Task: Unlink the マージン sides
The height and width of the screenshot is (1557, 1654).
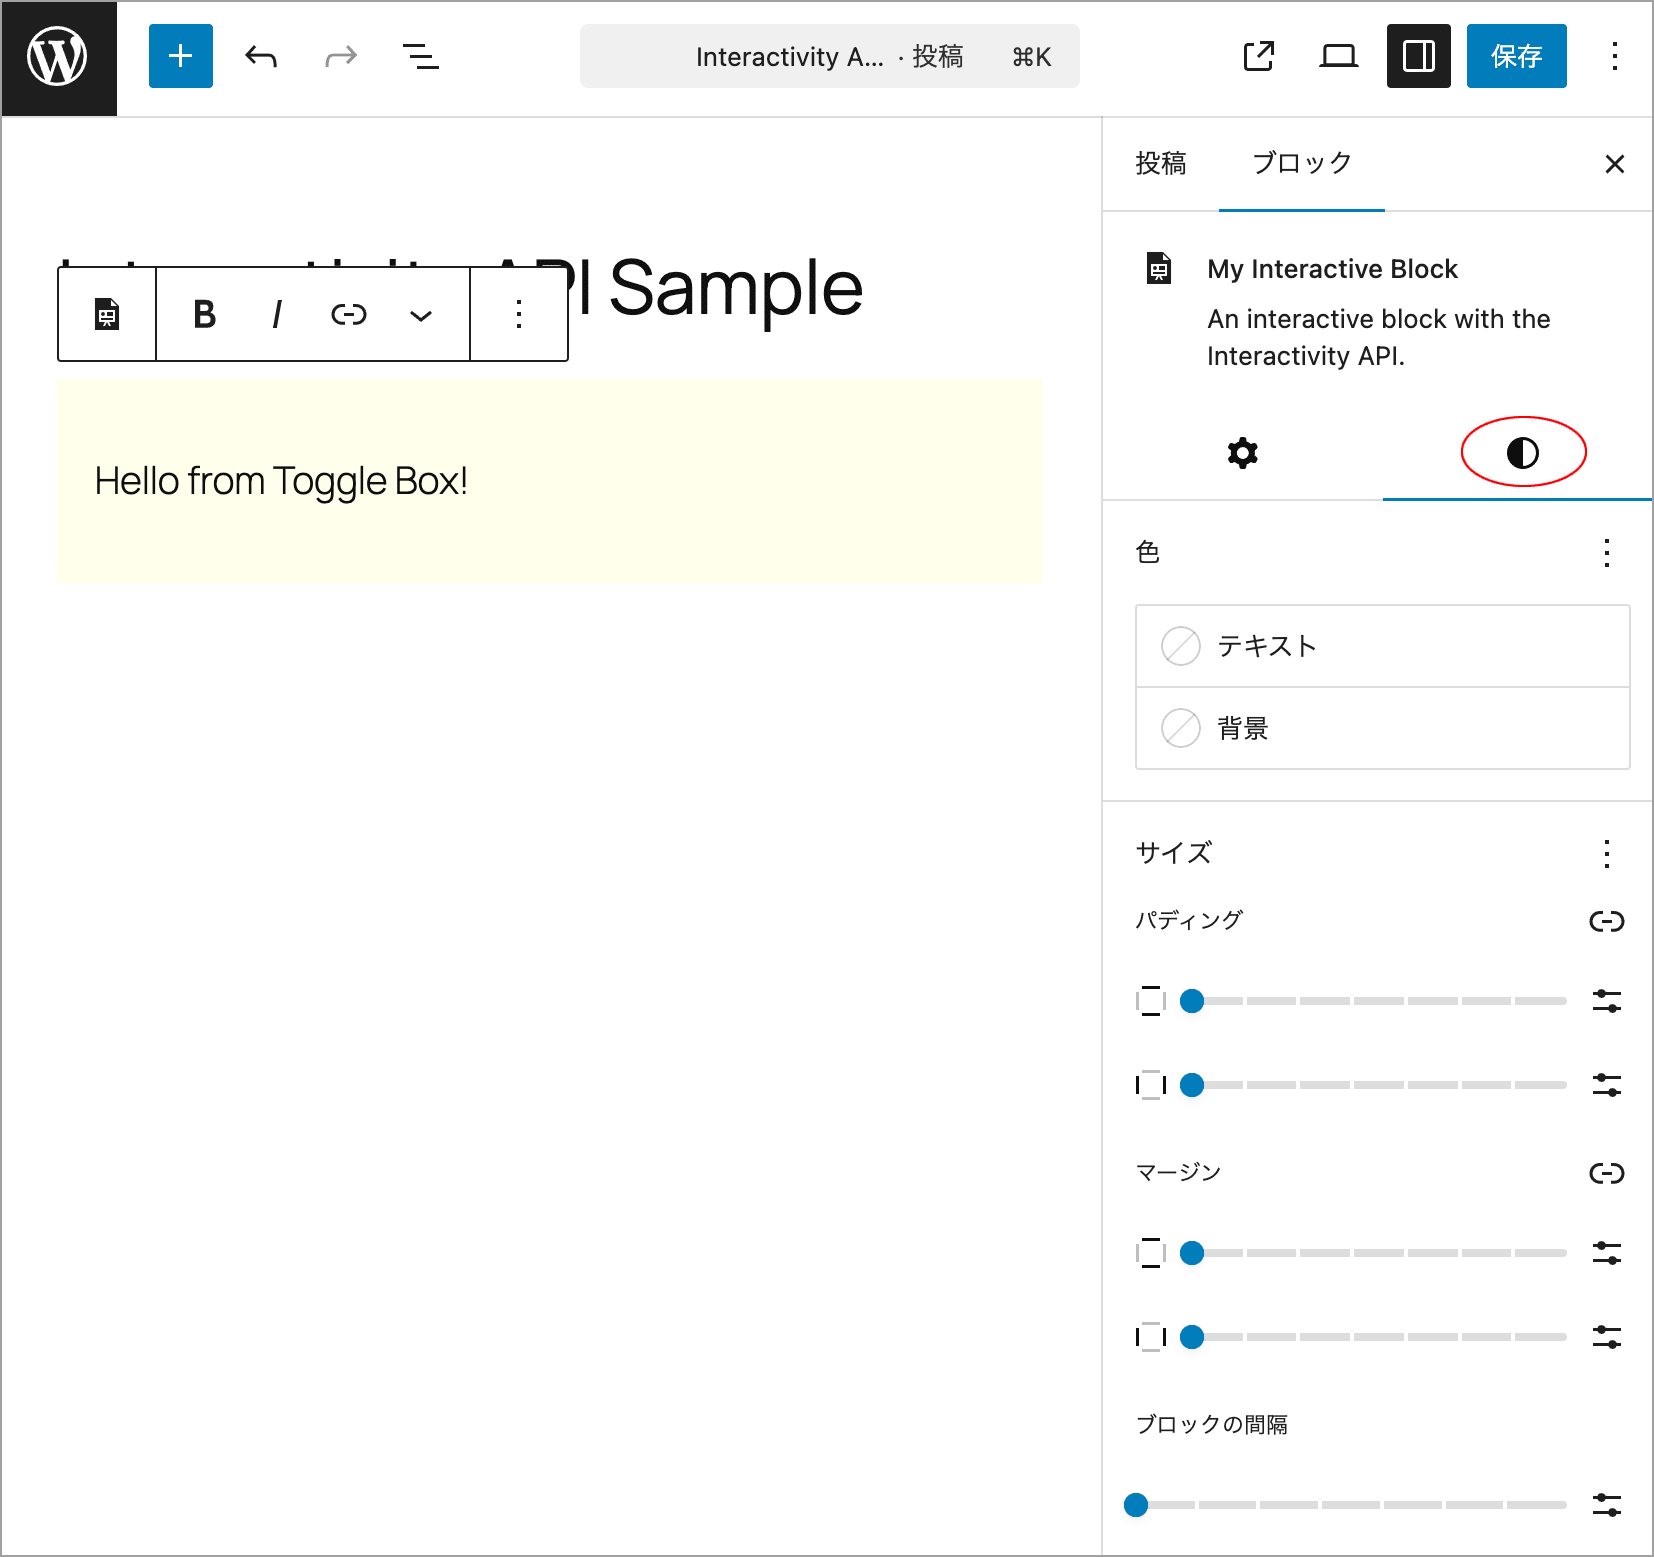Action: click(x=1607, y=1173)
